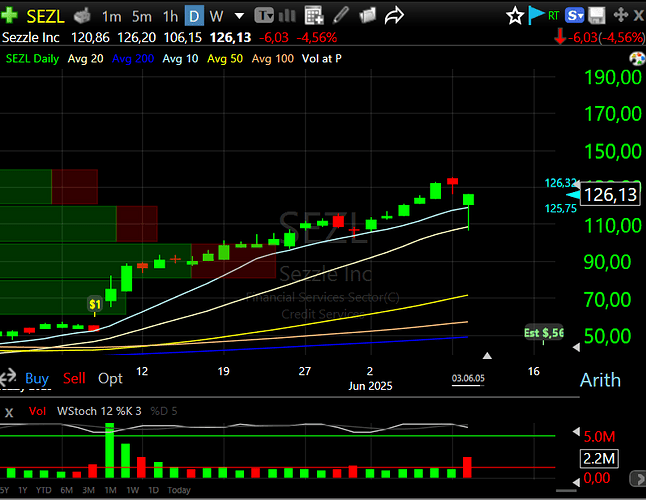Select the 1M range
This screenshot has height=500, width=646.
(110, 490)
